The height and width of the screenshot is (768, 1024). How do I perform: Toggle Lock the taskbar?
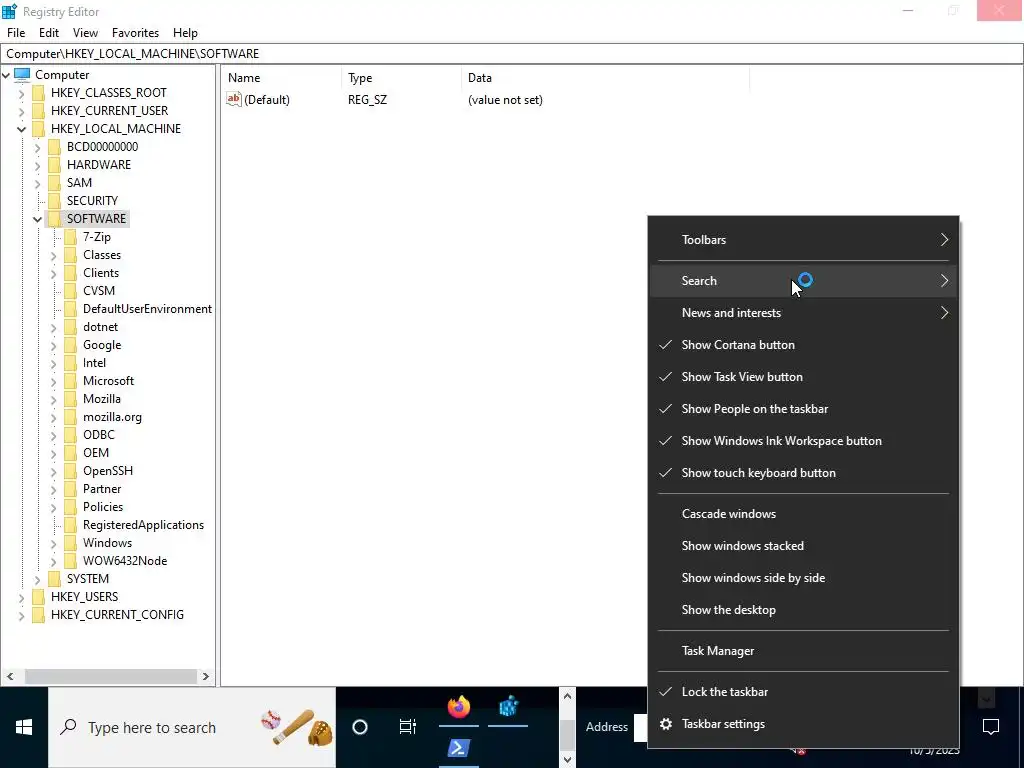point(803,692)
